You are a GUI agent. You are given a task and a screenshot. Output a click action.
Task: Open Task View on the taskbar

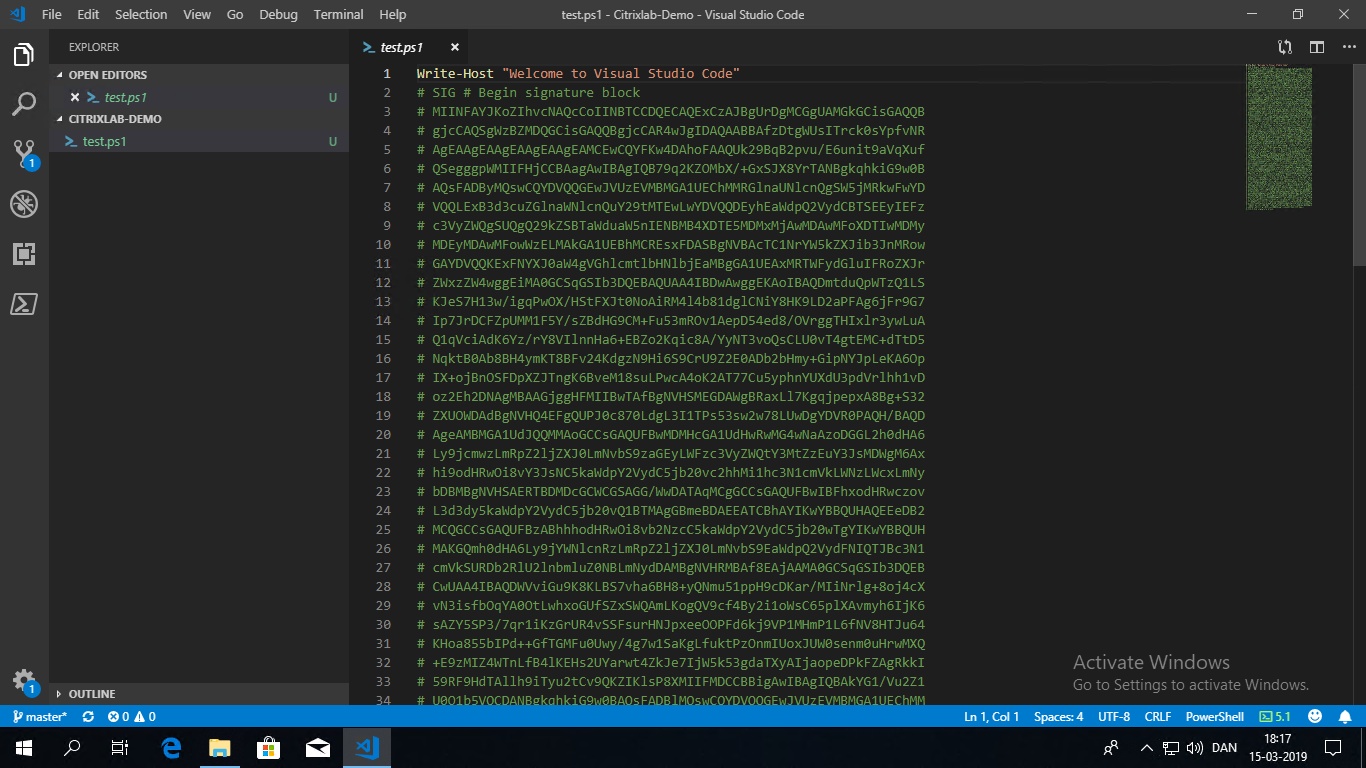tap(120, 747)
